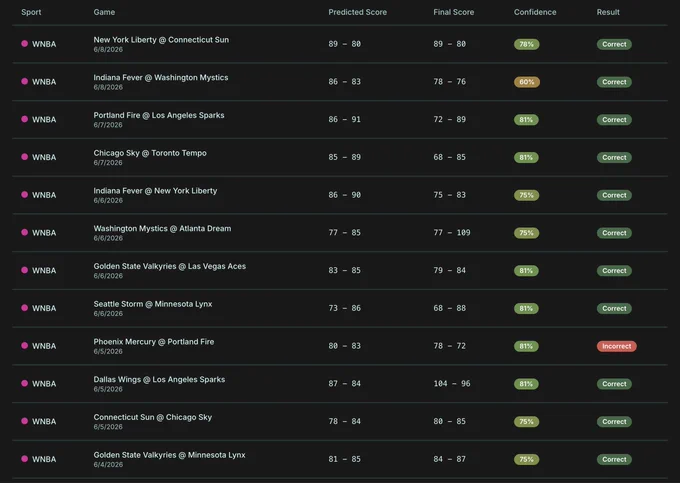Sort by the Sport column header

coord(31,12)
